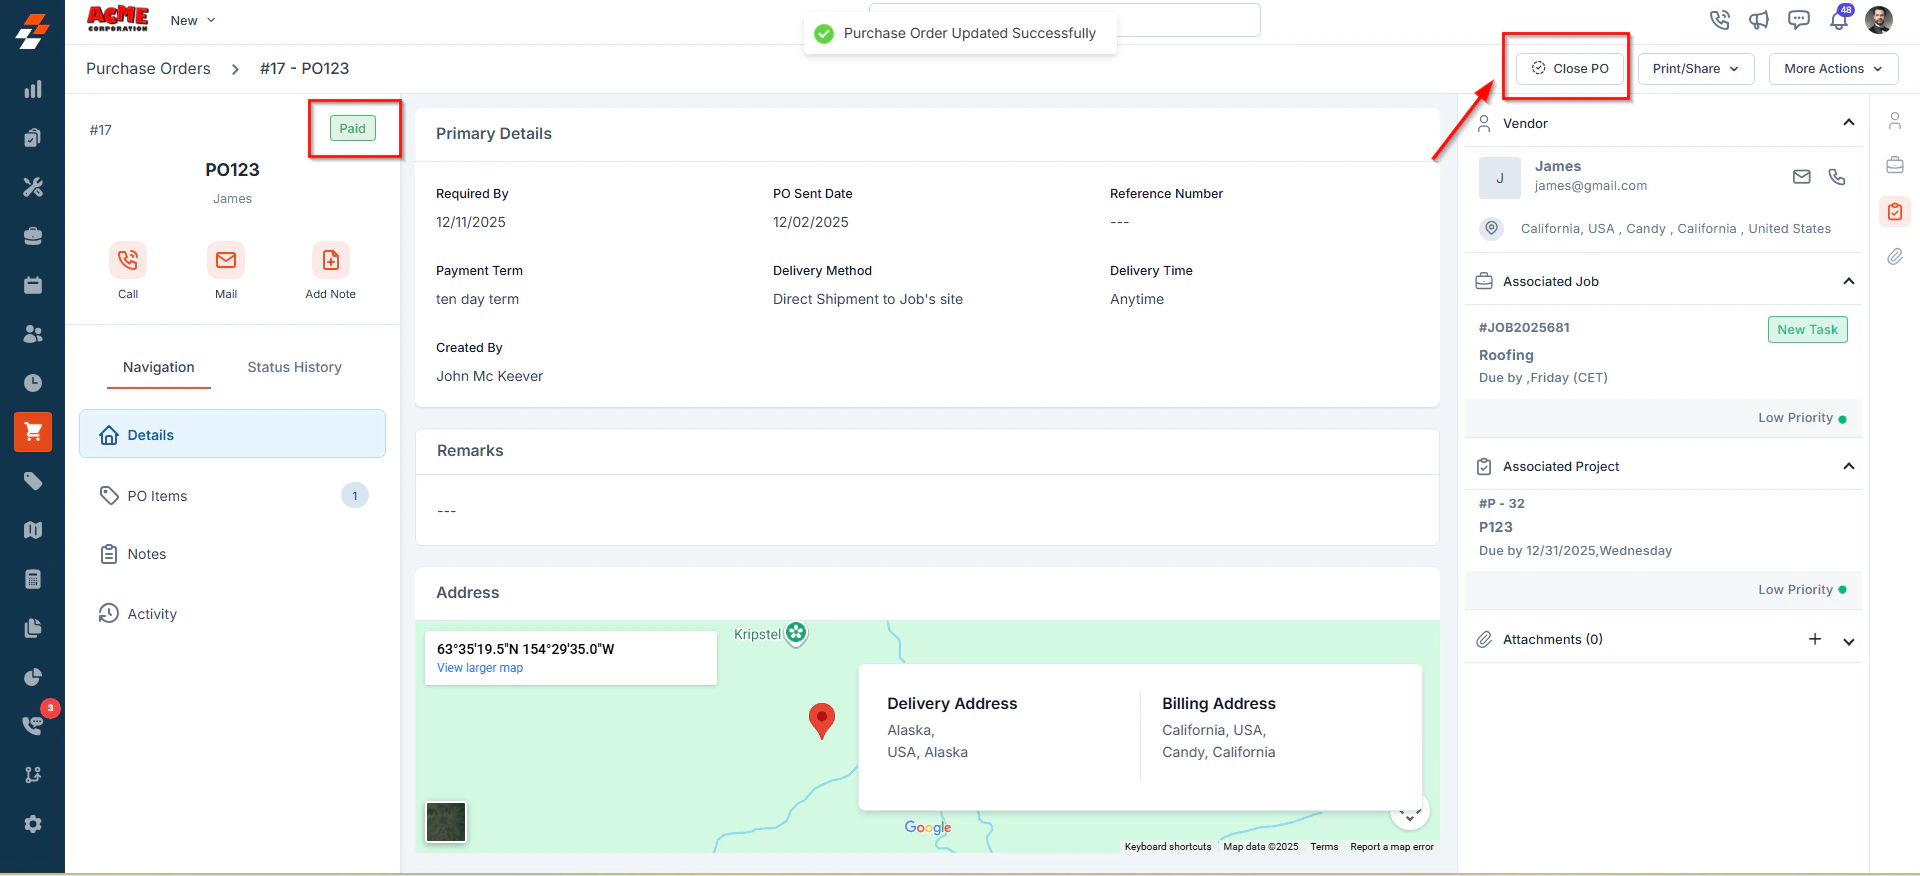Open the wrench and screwdriver tools icon
Viewport: 1920px width, 876px height.
33,187
